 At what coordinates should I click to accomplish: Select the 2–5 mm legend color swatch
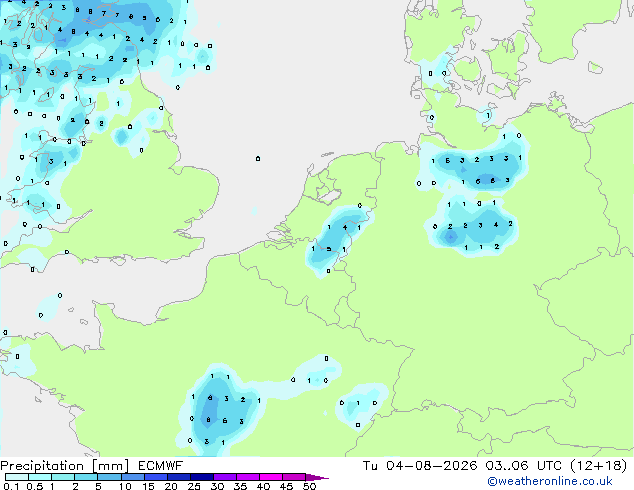point(86,477)
